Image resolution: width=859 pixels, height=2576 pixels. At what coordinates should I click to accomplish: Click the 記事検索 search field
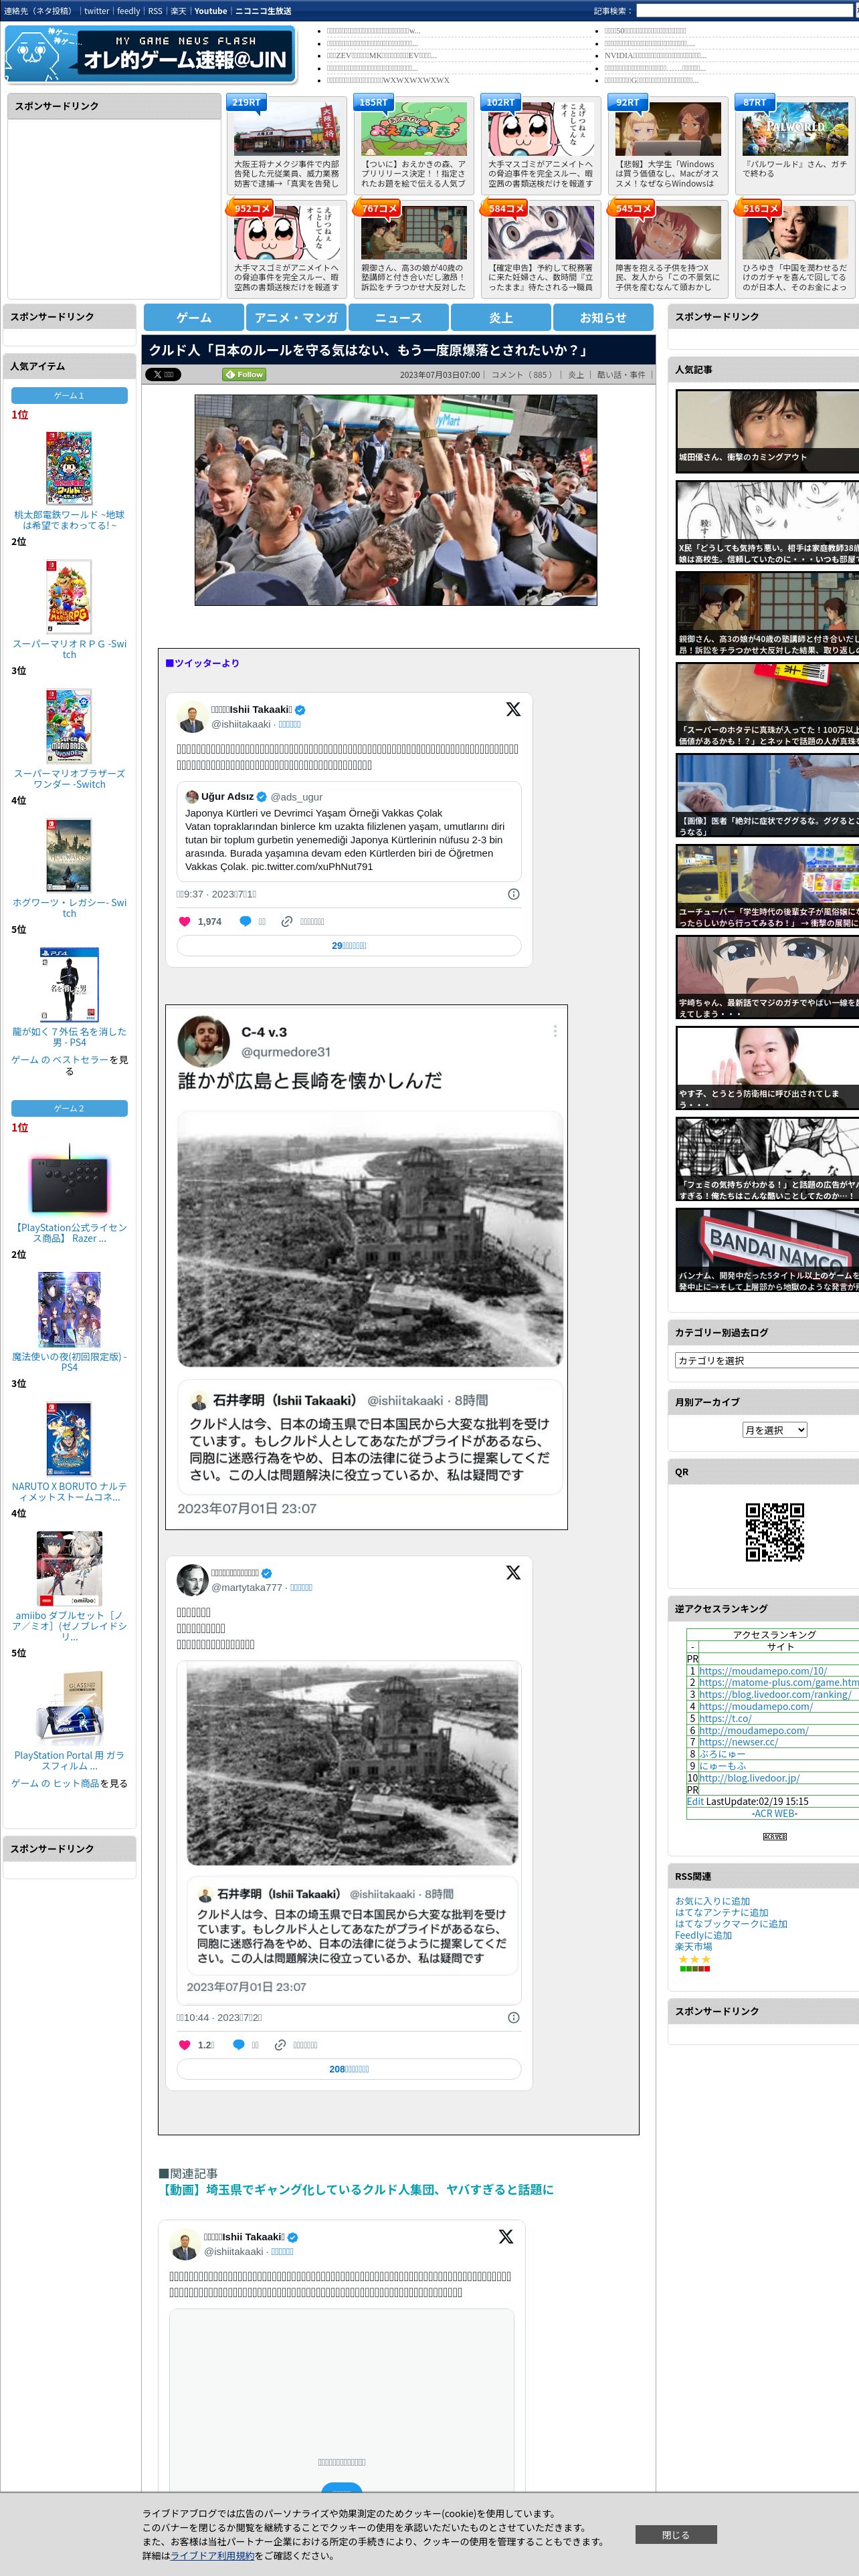click(x=744, y=11)
